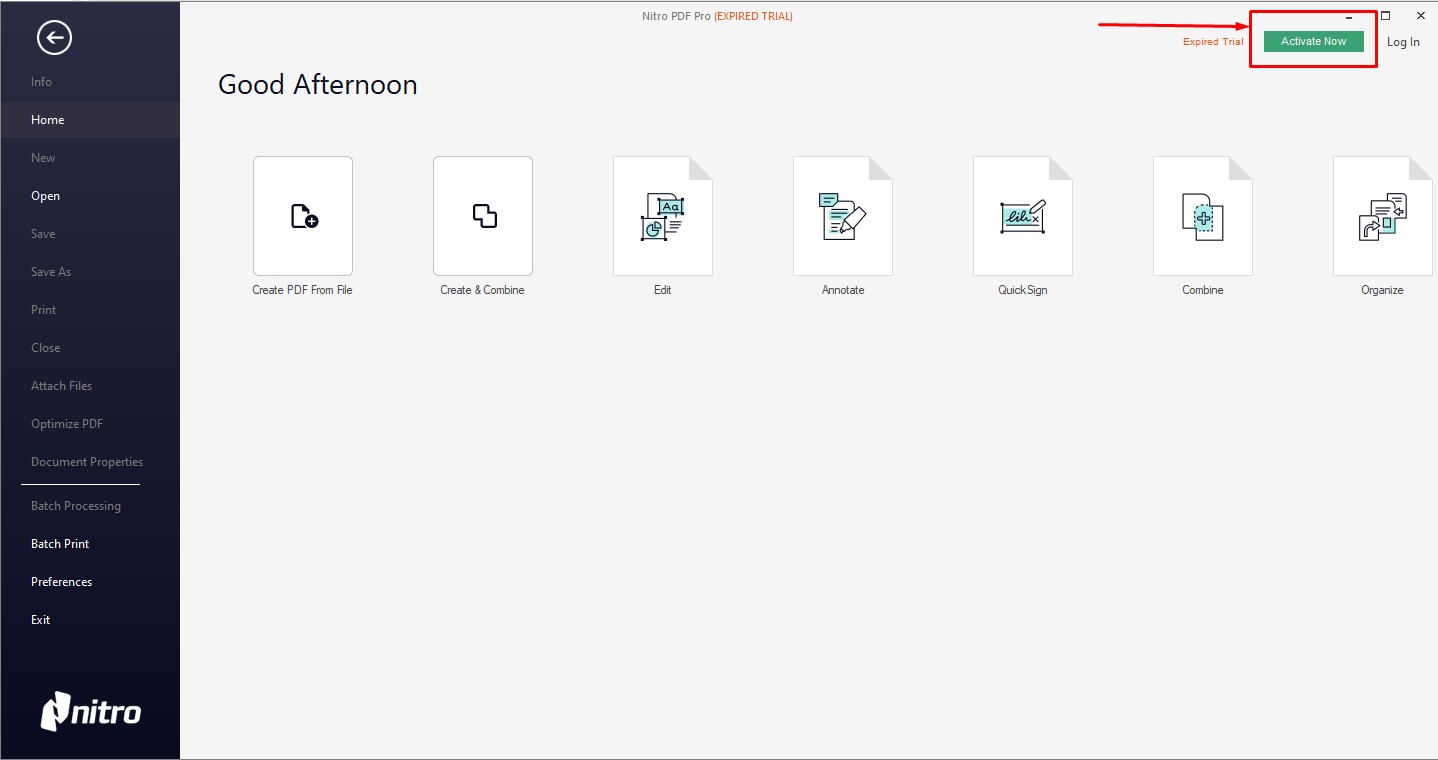1438x760 pixels.
Task: Open the Combine files tile
Action: pos(1202,216)
